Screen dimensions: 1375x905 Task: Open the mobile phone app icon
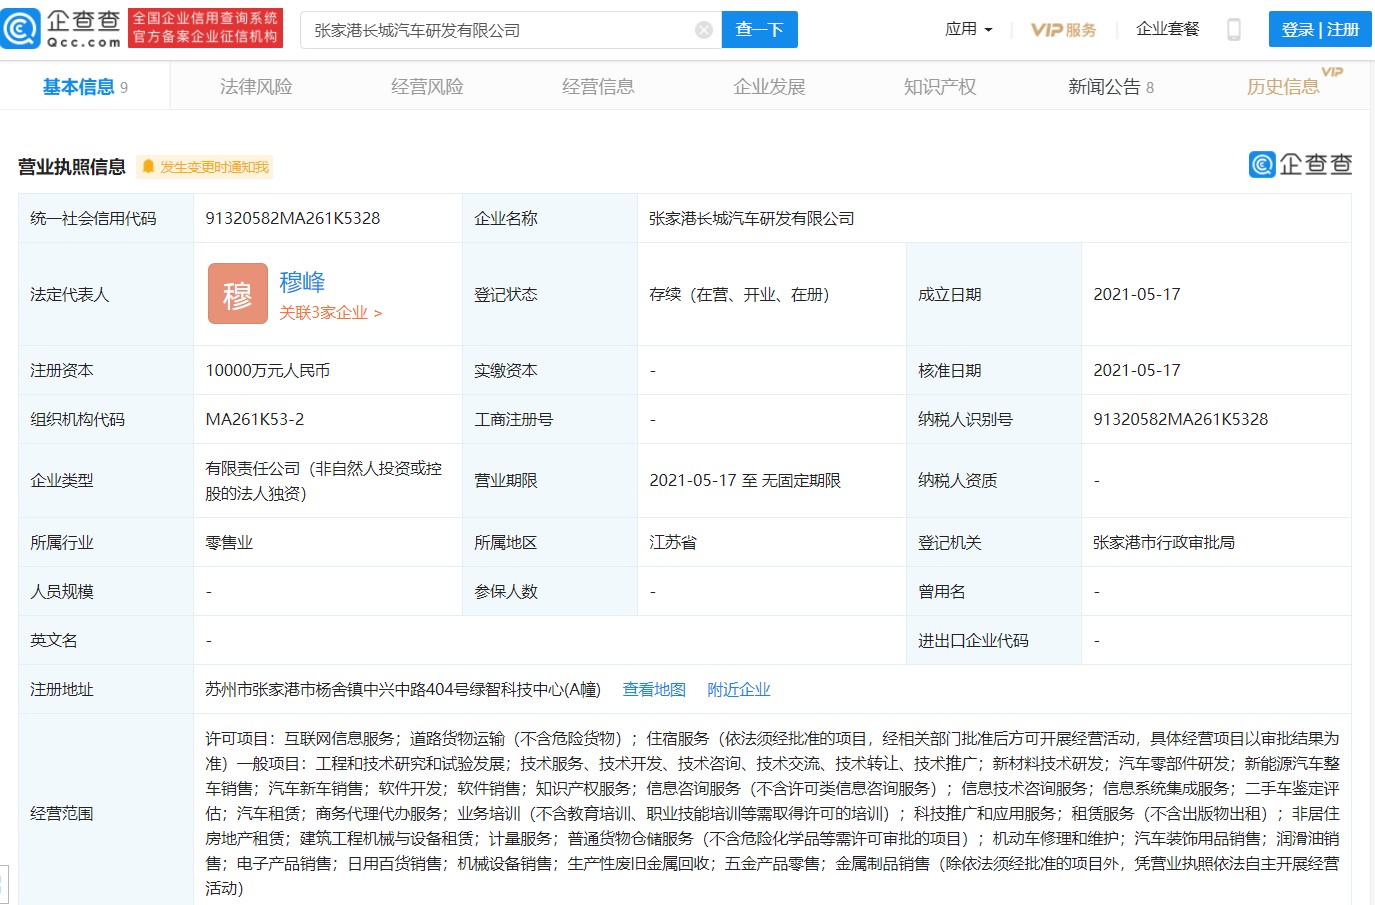[1234, 30]
